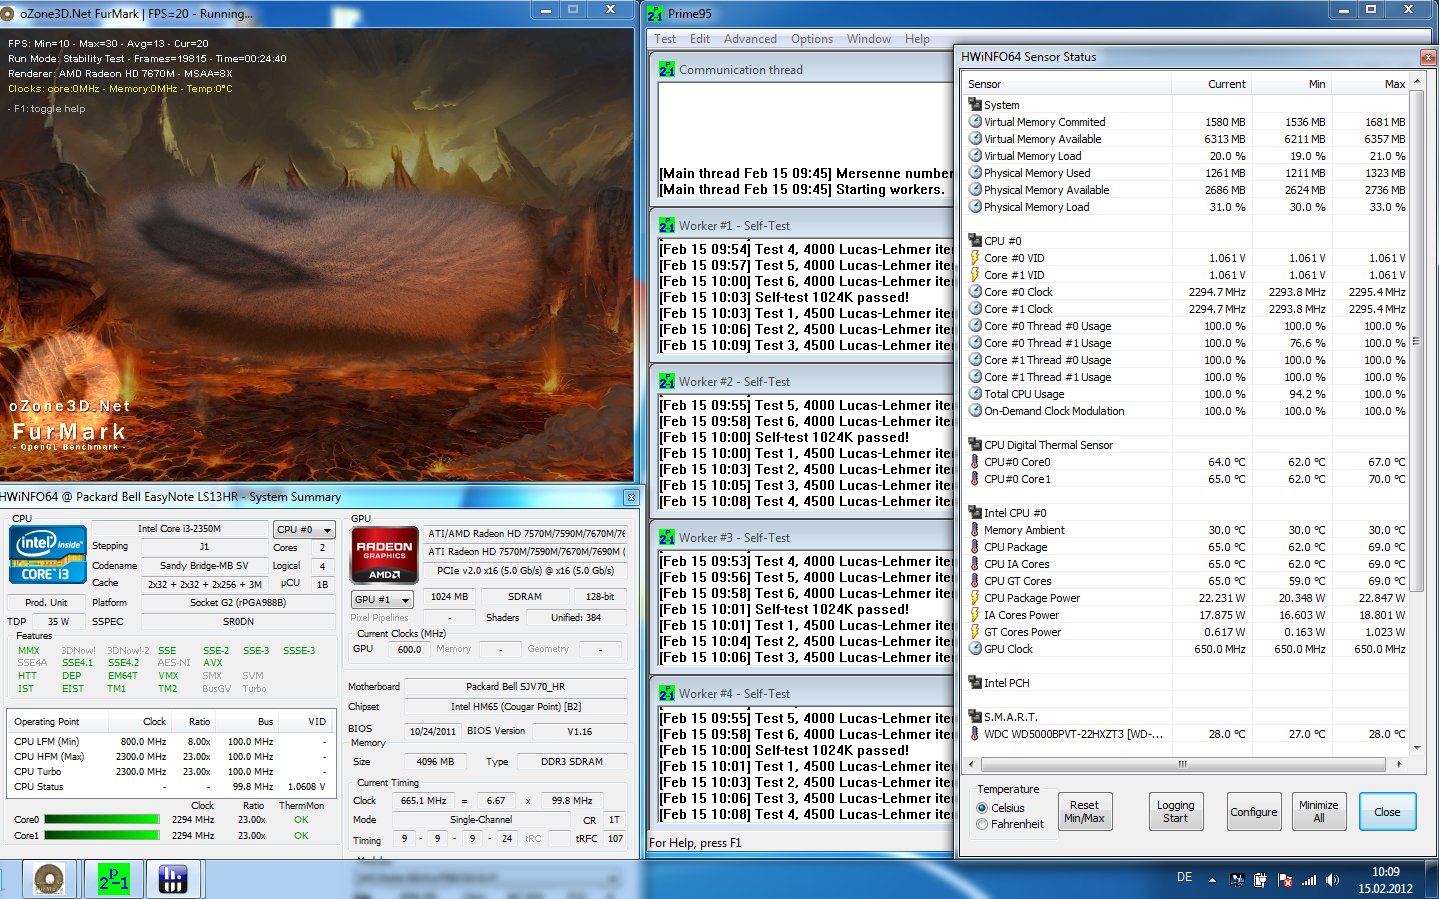The image size is (1439, 899).
Task: Click the CPU Digital Thermal Sensor group icon
Action: click(975, 444)
